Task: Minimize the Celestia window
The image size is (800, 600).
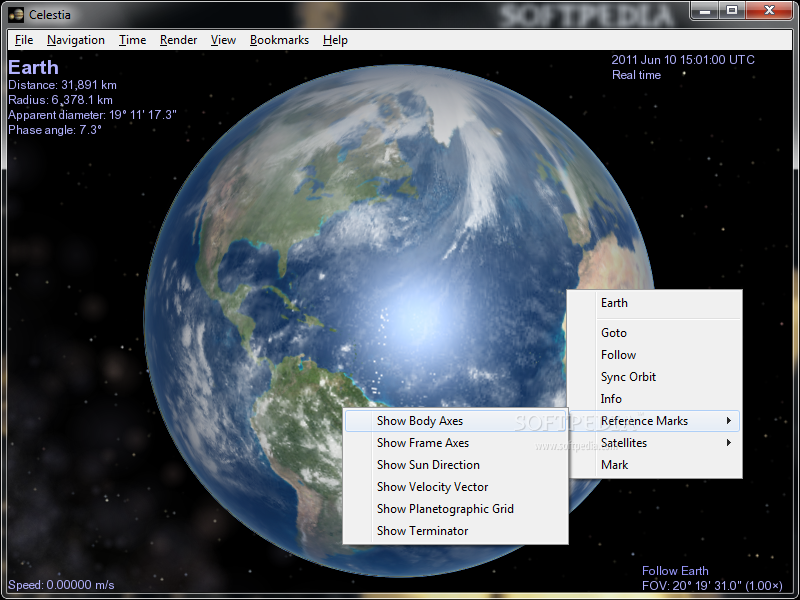Action: 705,11
